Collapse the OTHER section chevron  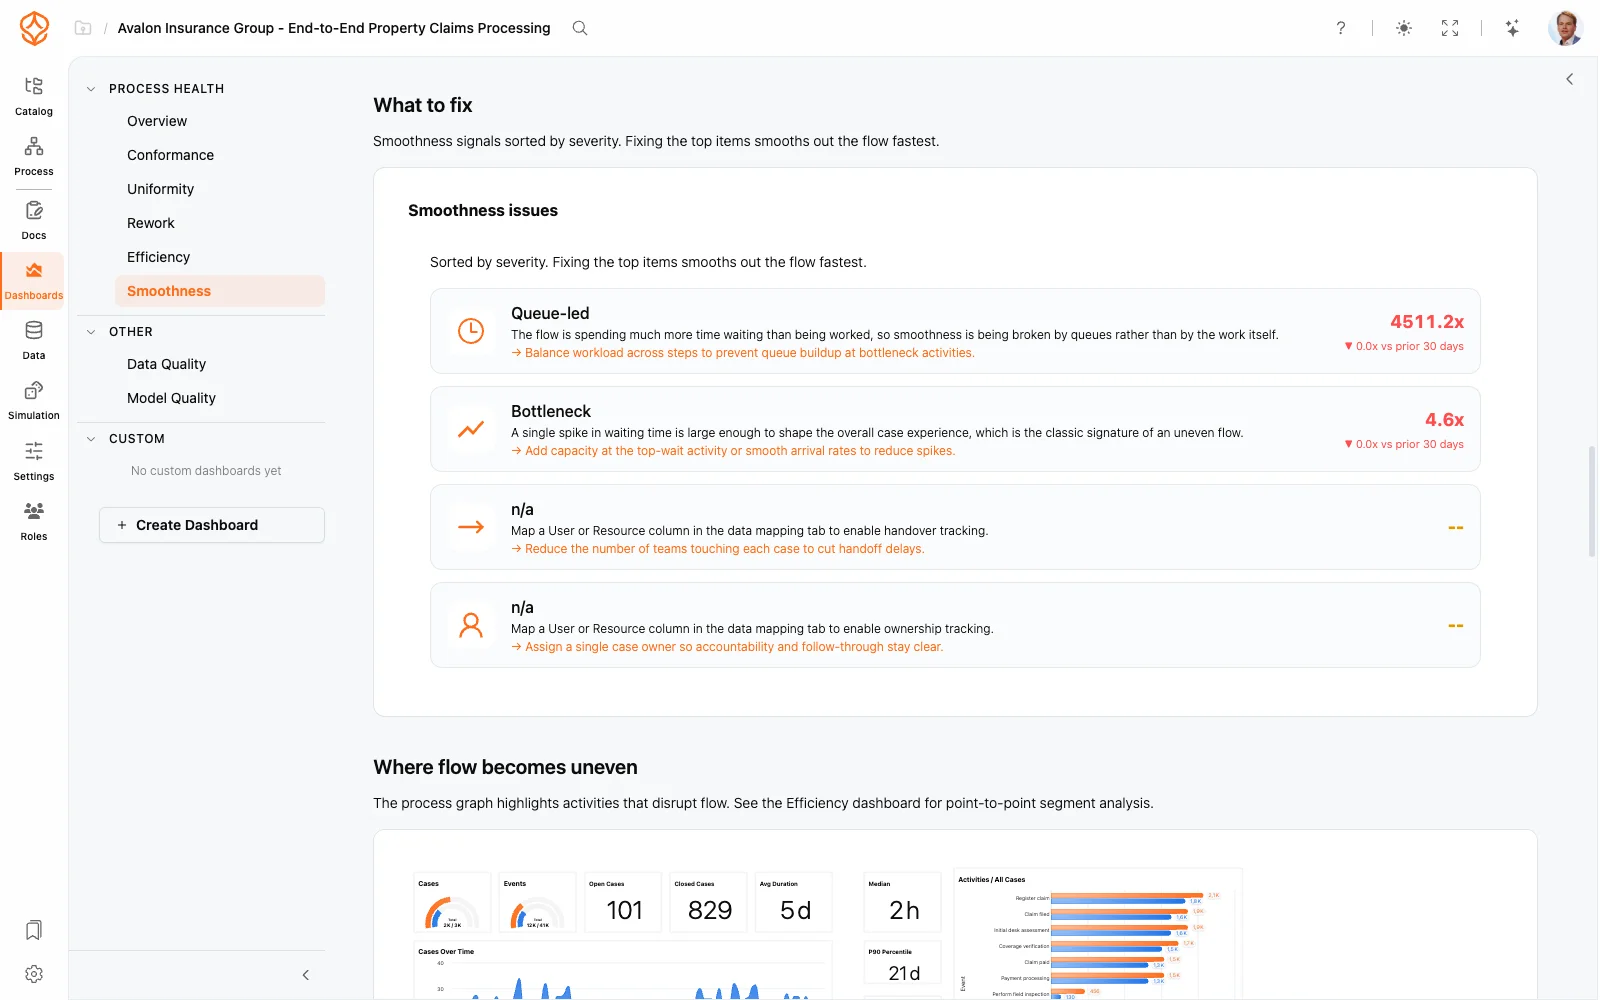tap(91, 332)
